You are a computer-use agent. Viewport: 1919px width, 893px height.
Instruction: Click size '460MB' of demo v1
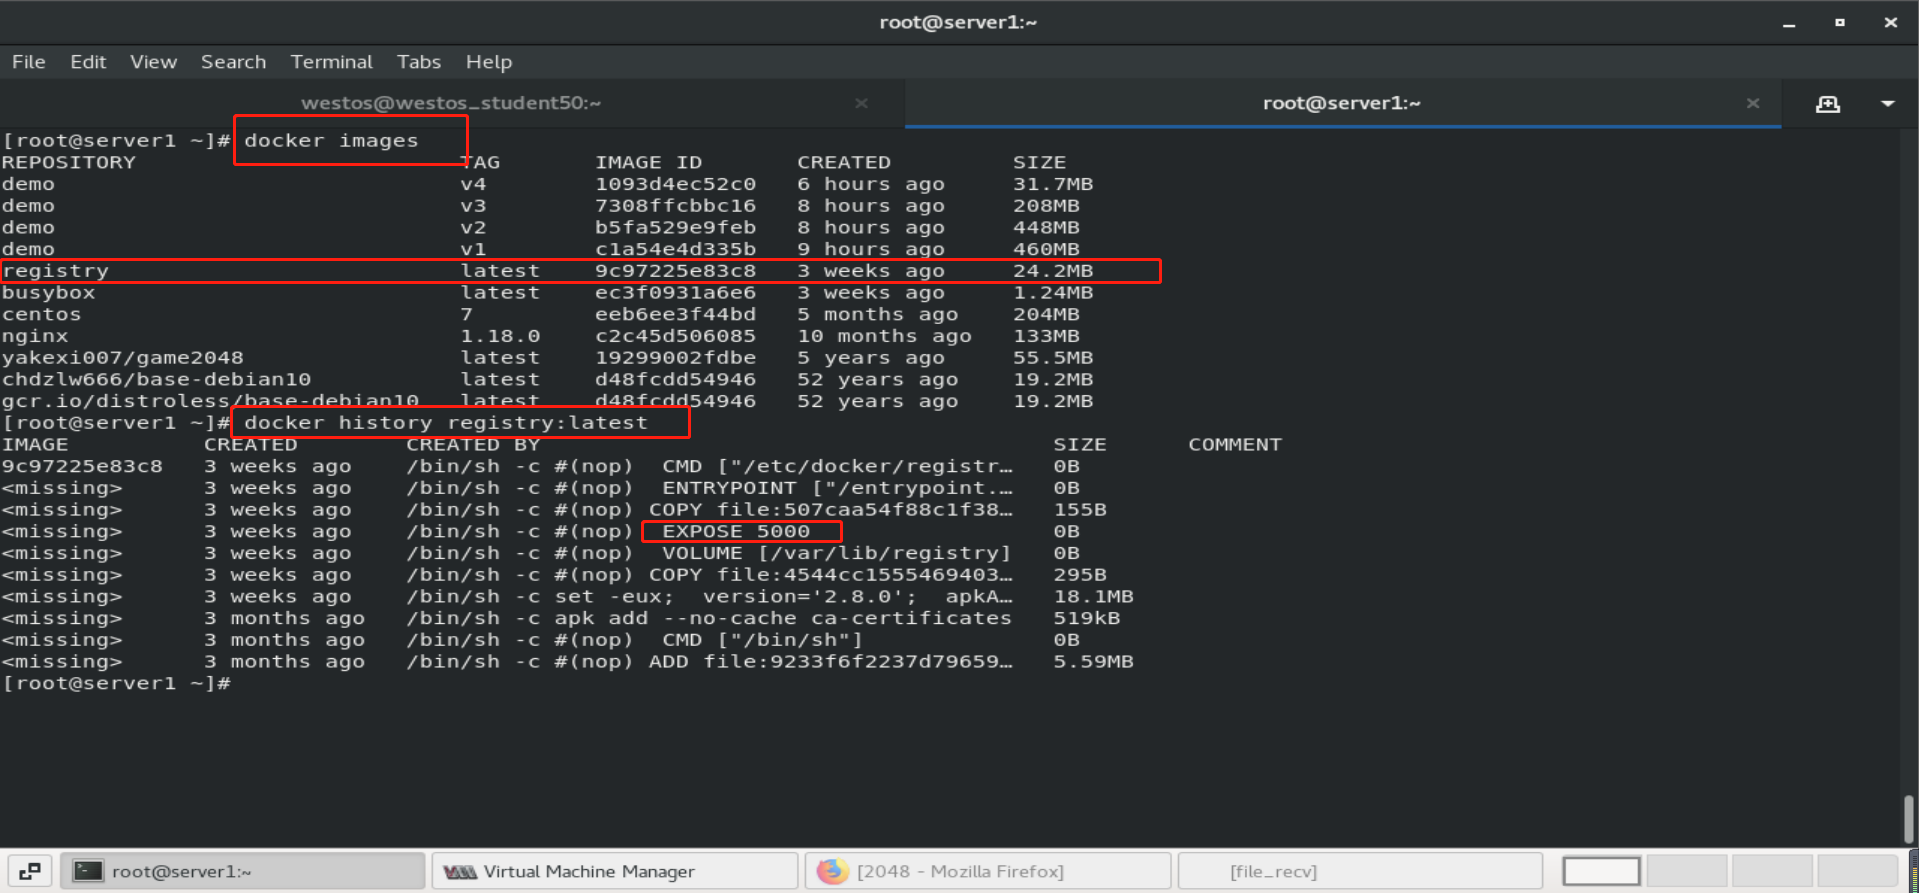(x=1046, y=249)
